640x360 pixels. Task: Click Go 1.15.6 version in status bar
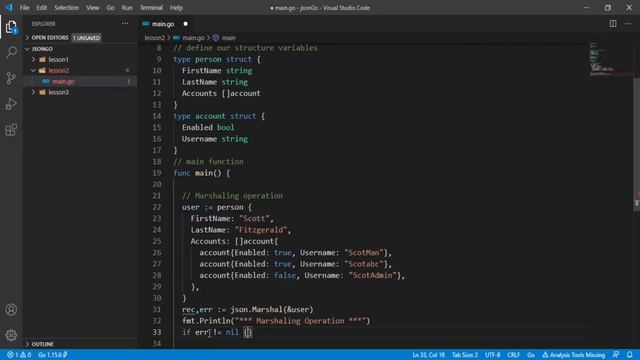(53, 355)
